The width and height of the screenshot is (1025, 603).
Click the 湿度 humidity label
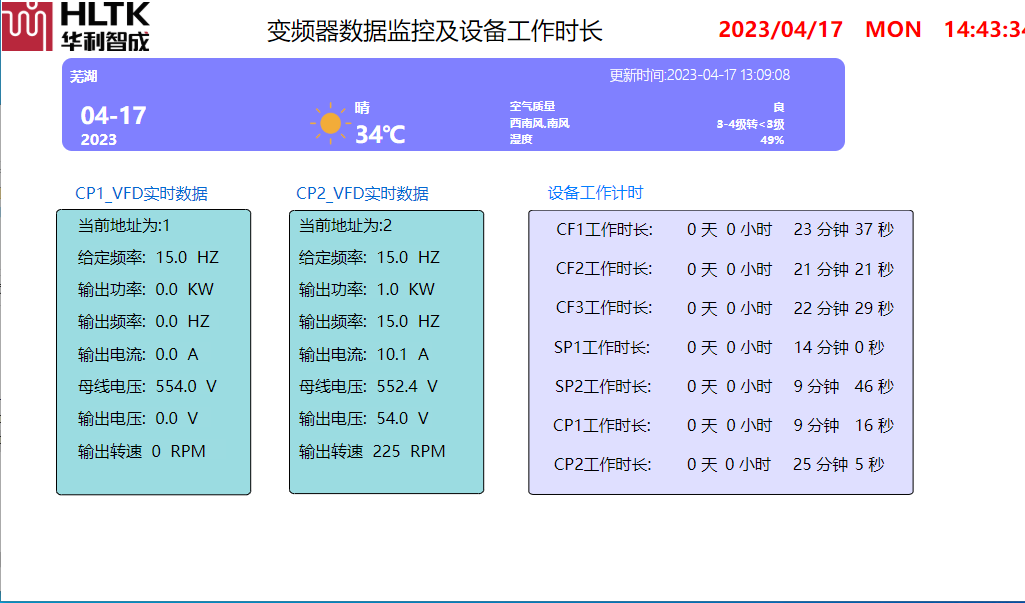[x=521, y=140]
